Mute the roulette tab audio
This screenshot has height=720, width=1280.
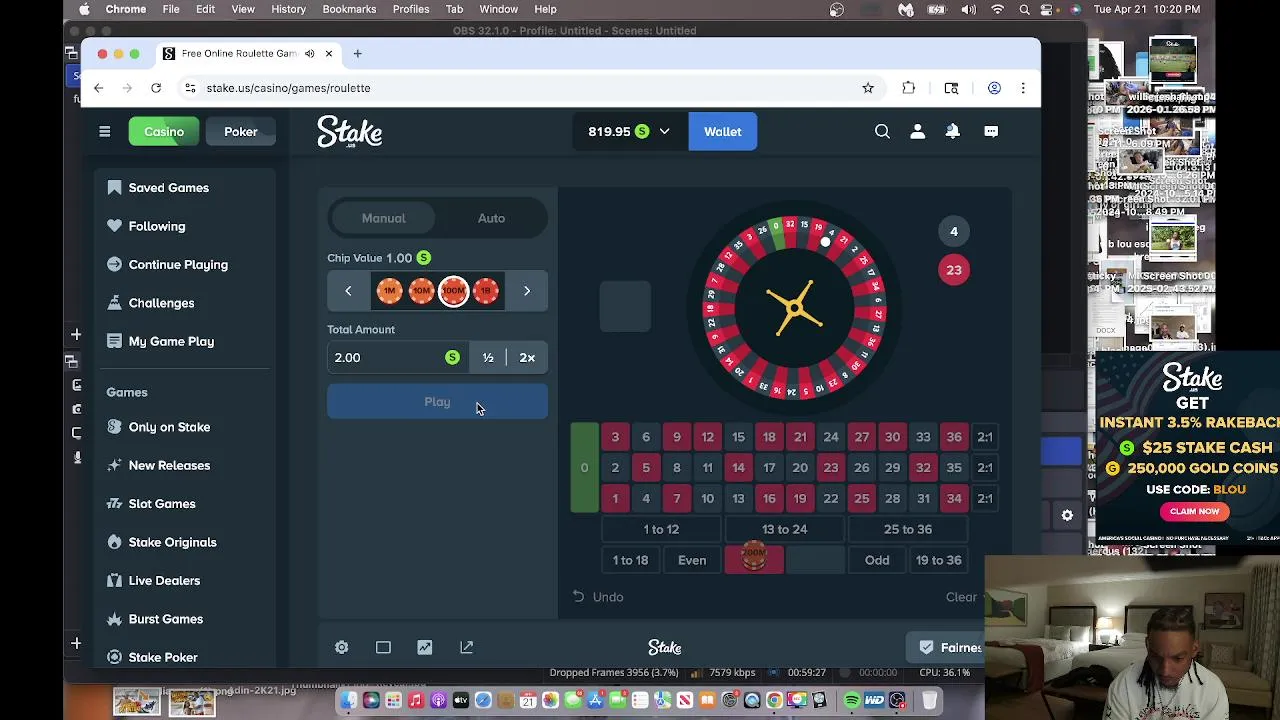point(310,54)
